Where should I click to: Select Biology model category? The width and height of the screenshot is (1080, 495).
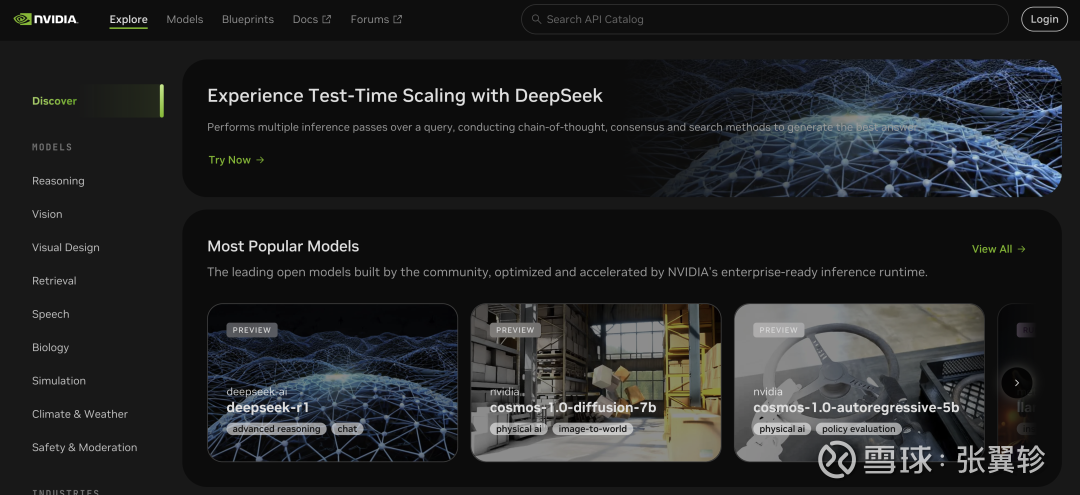(x=50, y=348)
